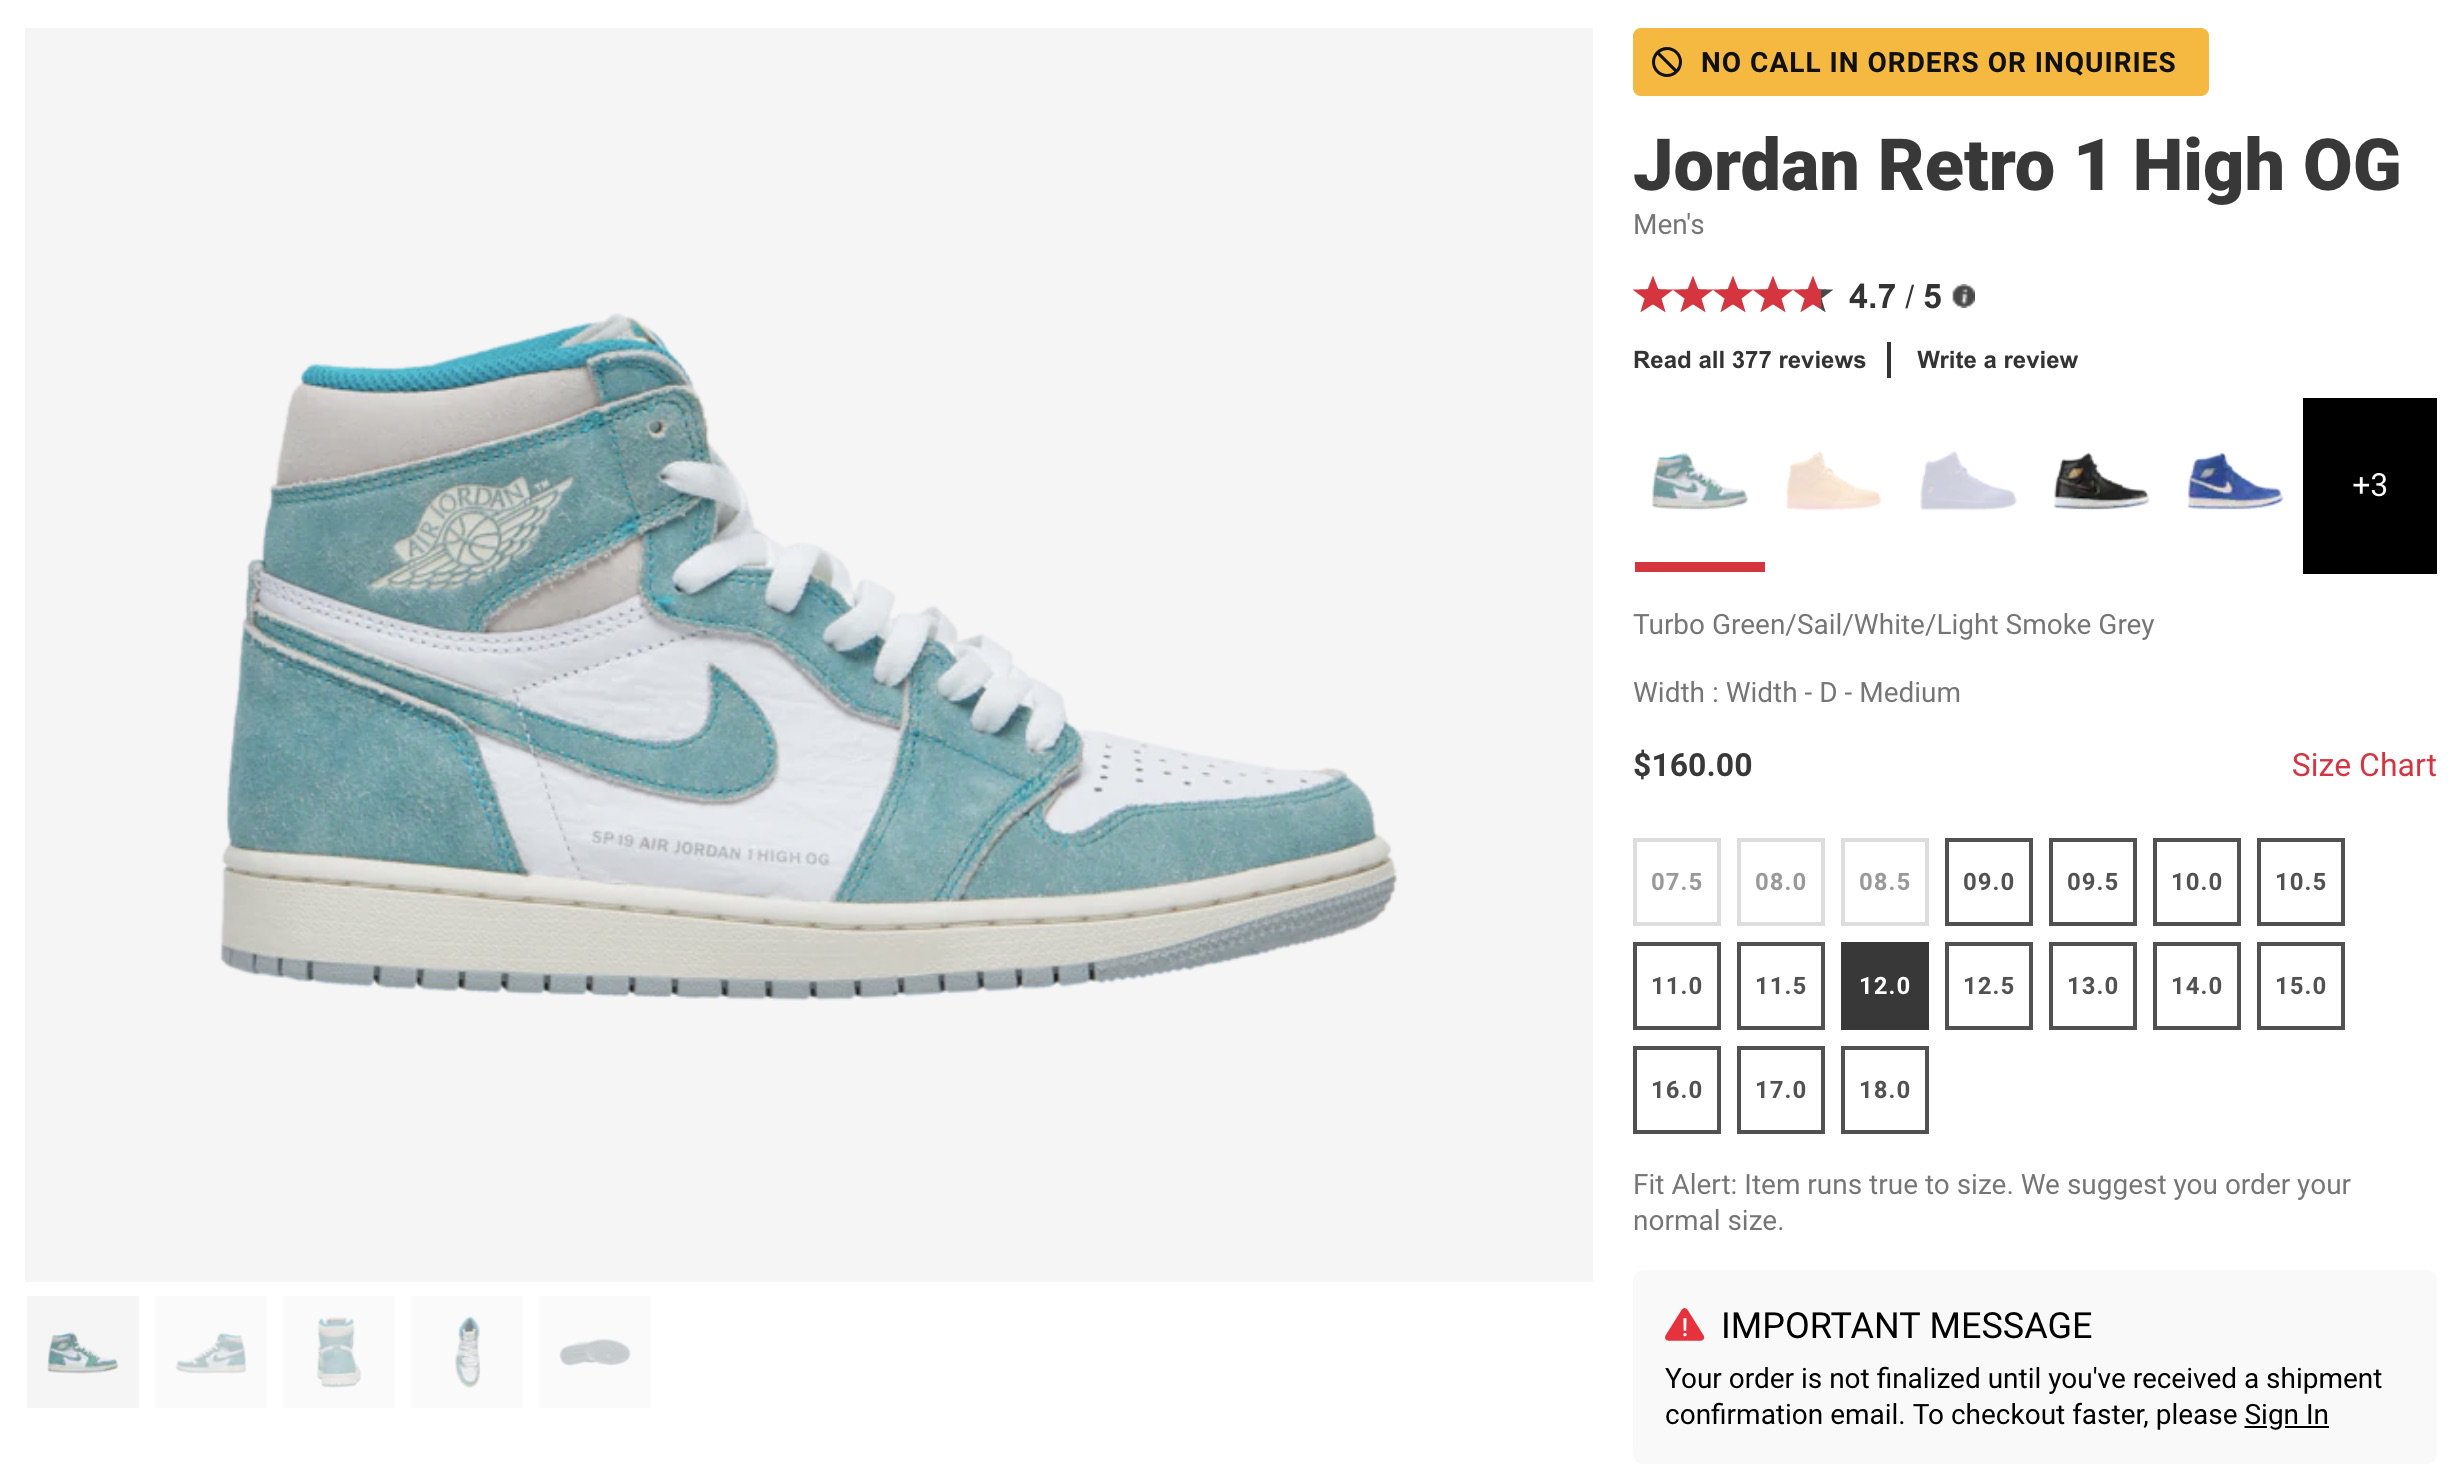Show the outsole bottom view thumbnail
The width and height of the screenshot is (2463, 1484).
click(x=595, y=1352)
